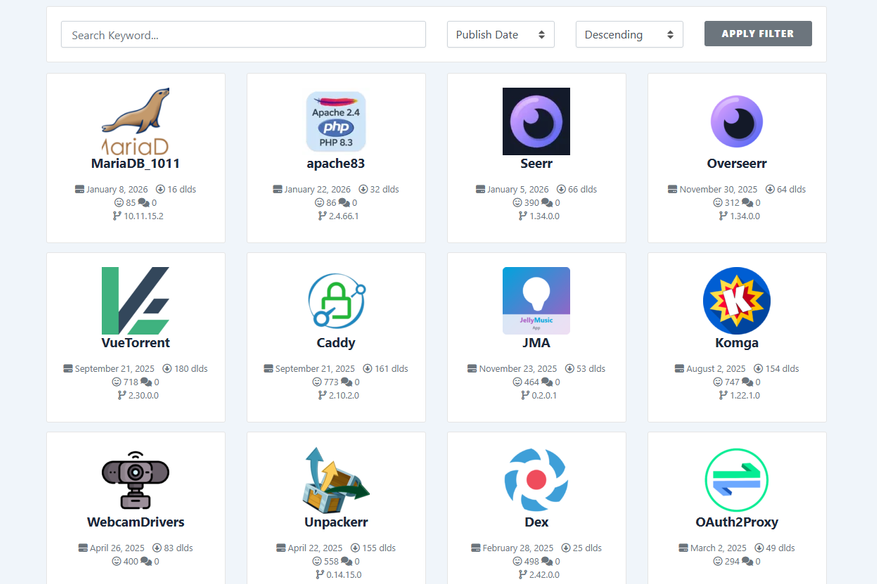
Task: Focus the Search Keyword input field
Action: tap(243, 35)
